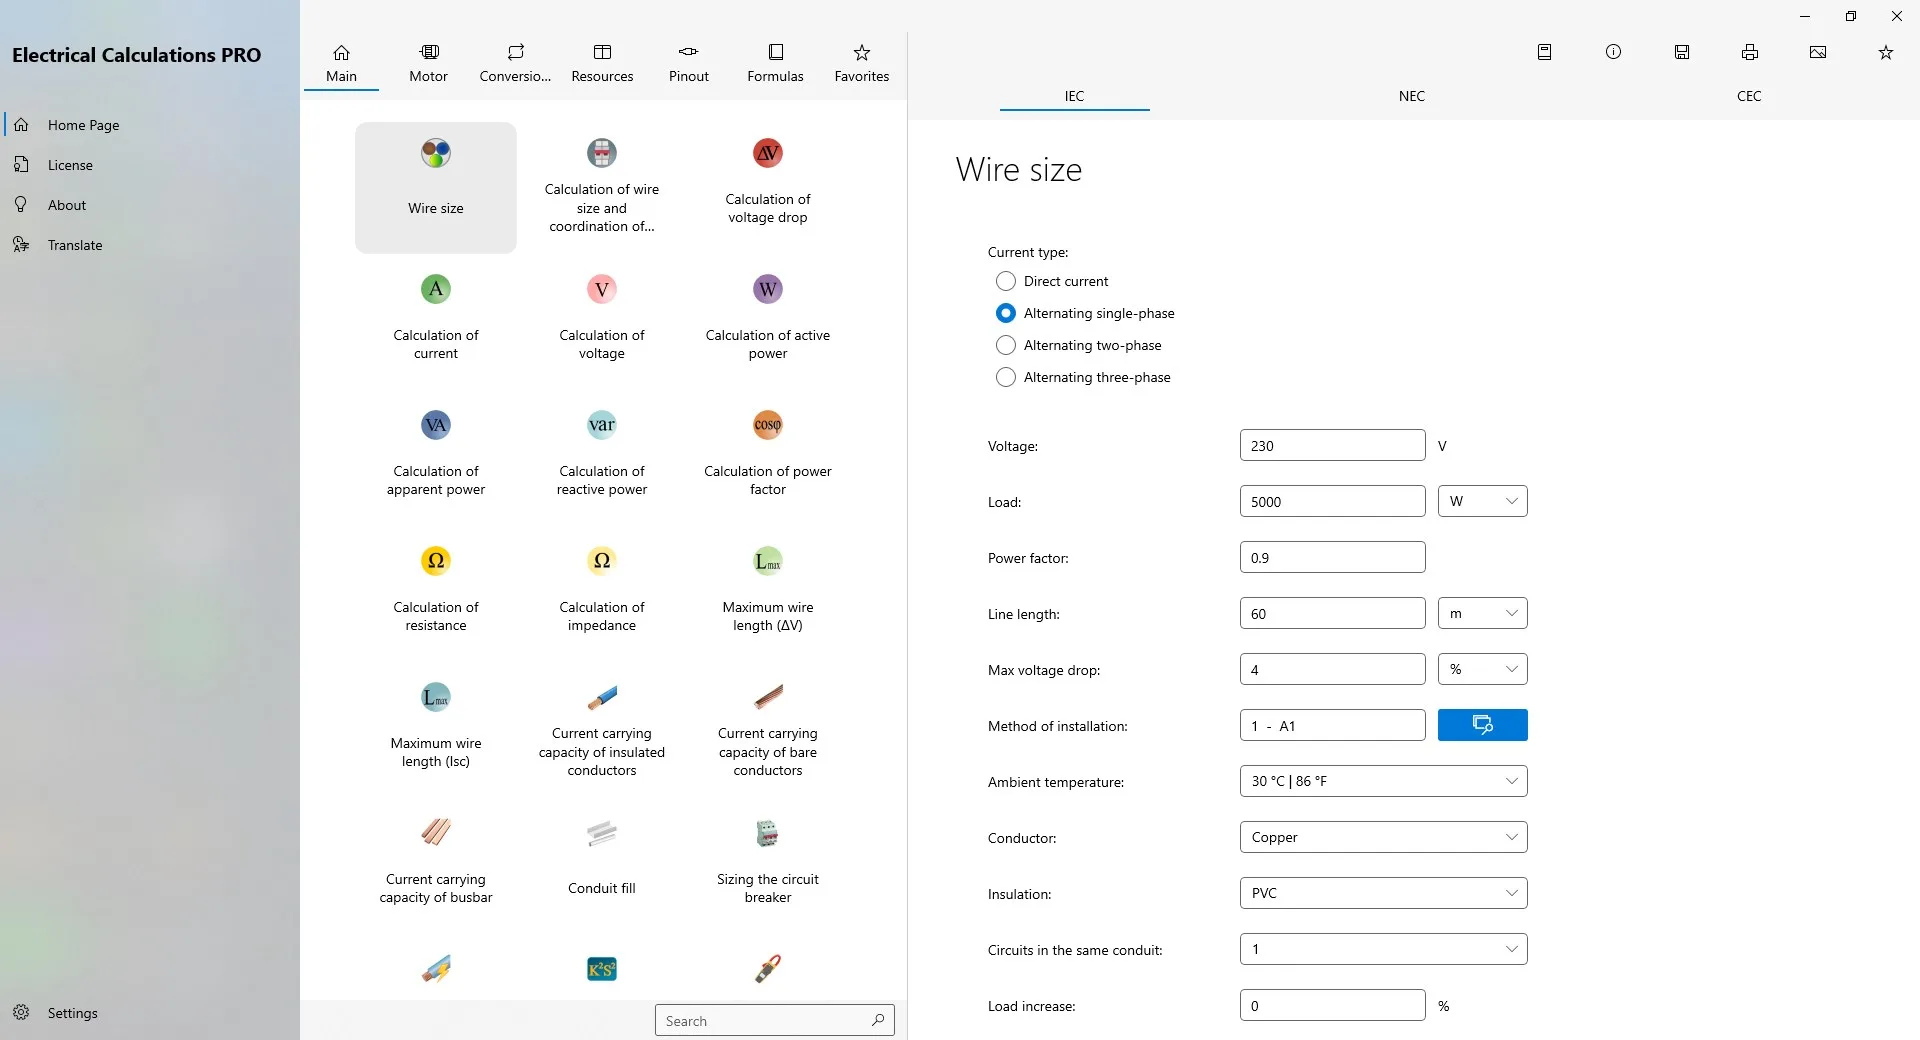
Task: Click the save icon in top toolbar
Action: click(x=1682, y=52)
